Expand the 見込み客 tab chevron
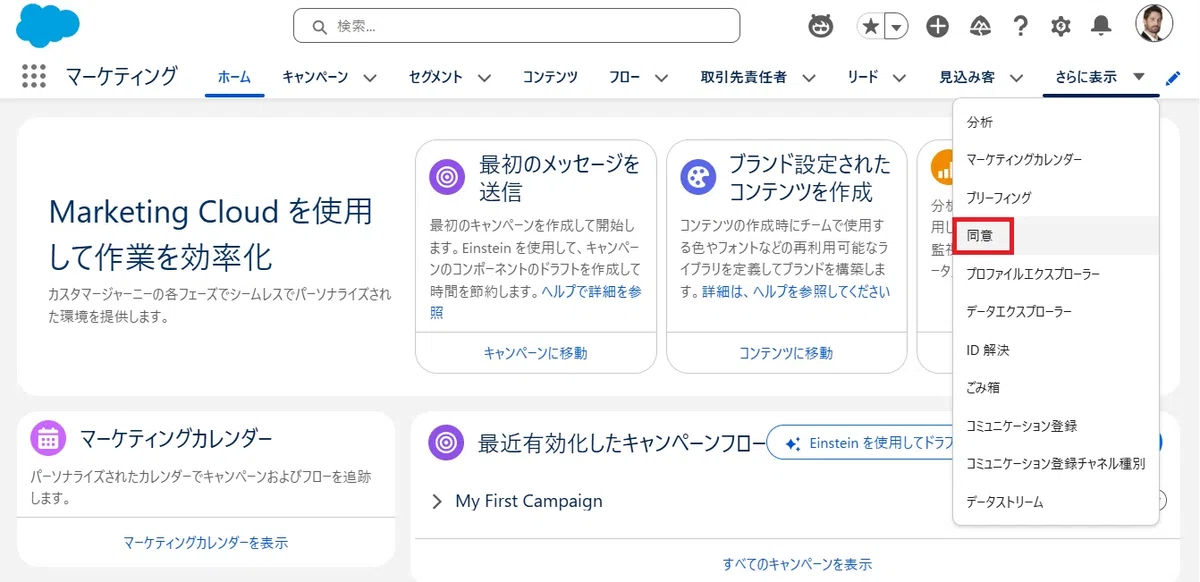The width and height of the screenshot is (1200, 582). 1016,77
